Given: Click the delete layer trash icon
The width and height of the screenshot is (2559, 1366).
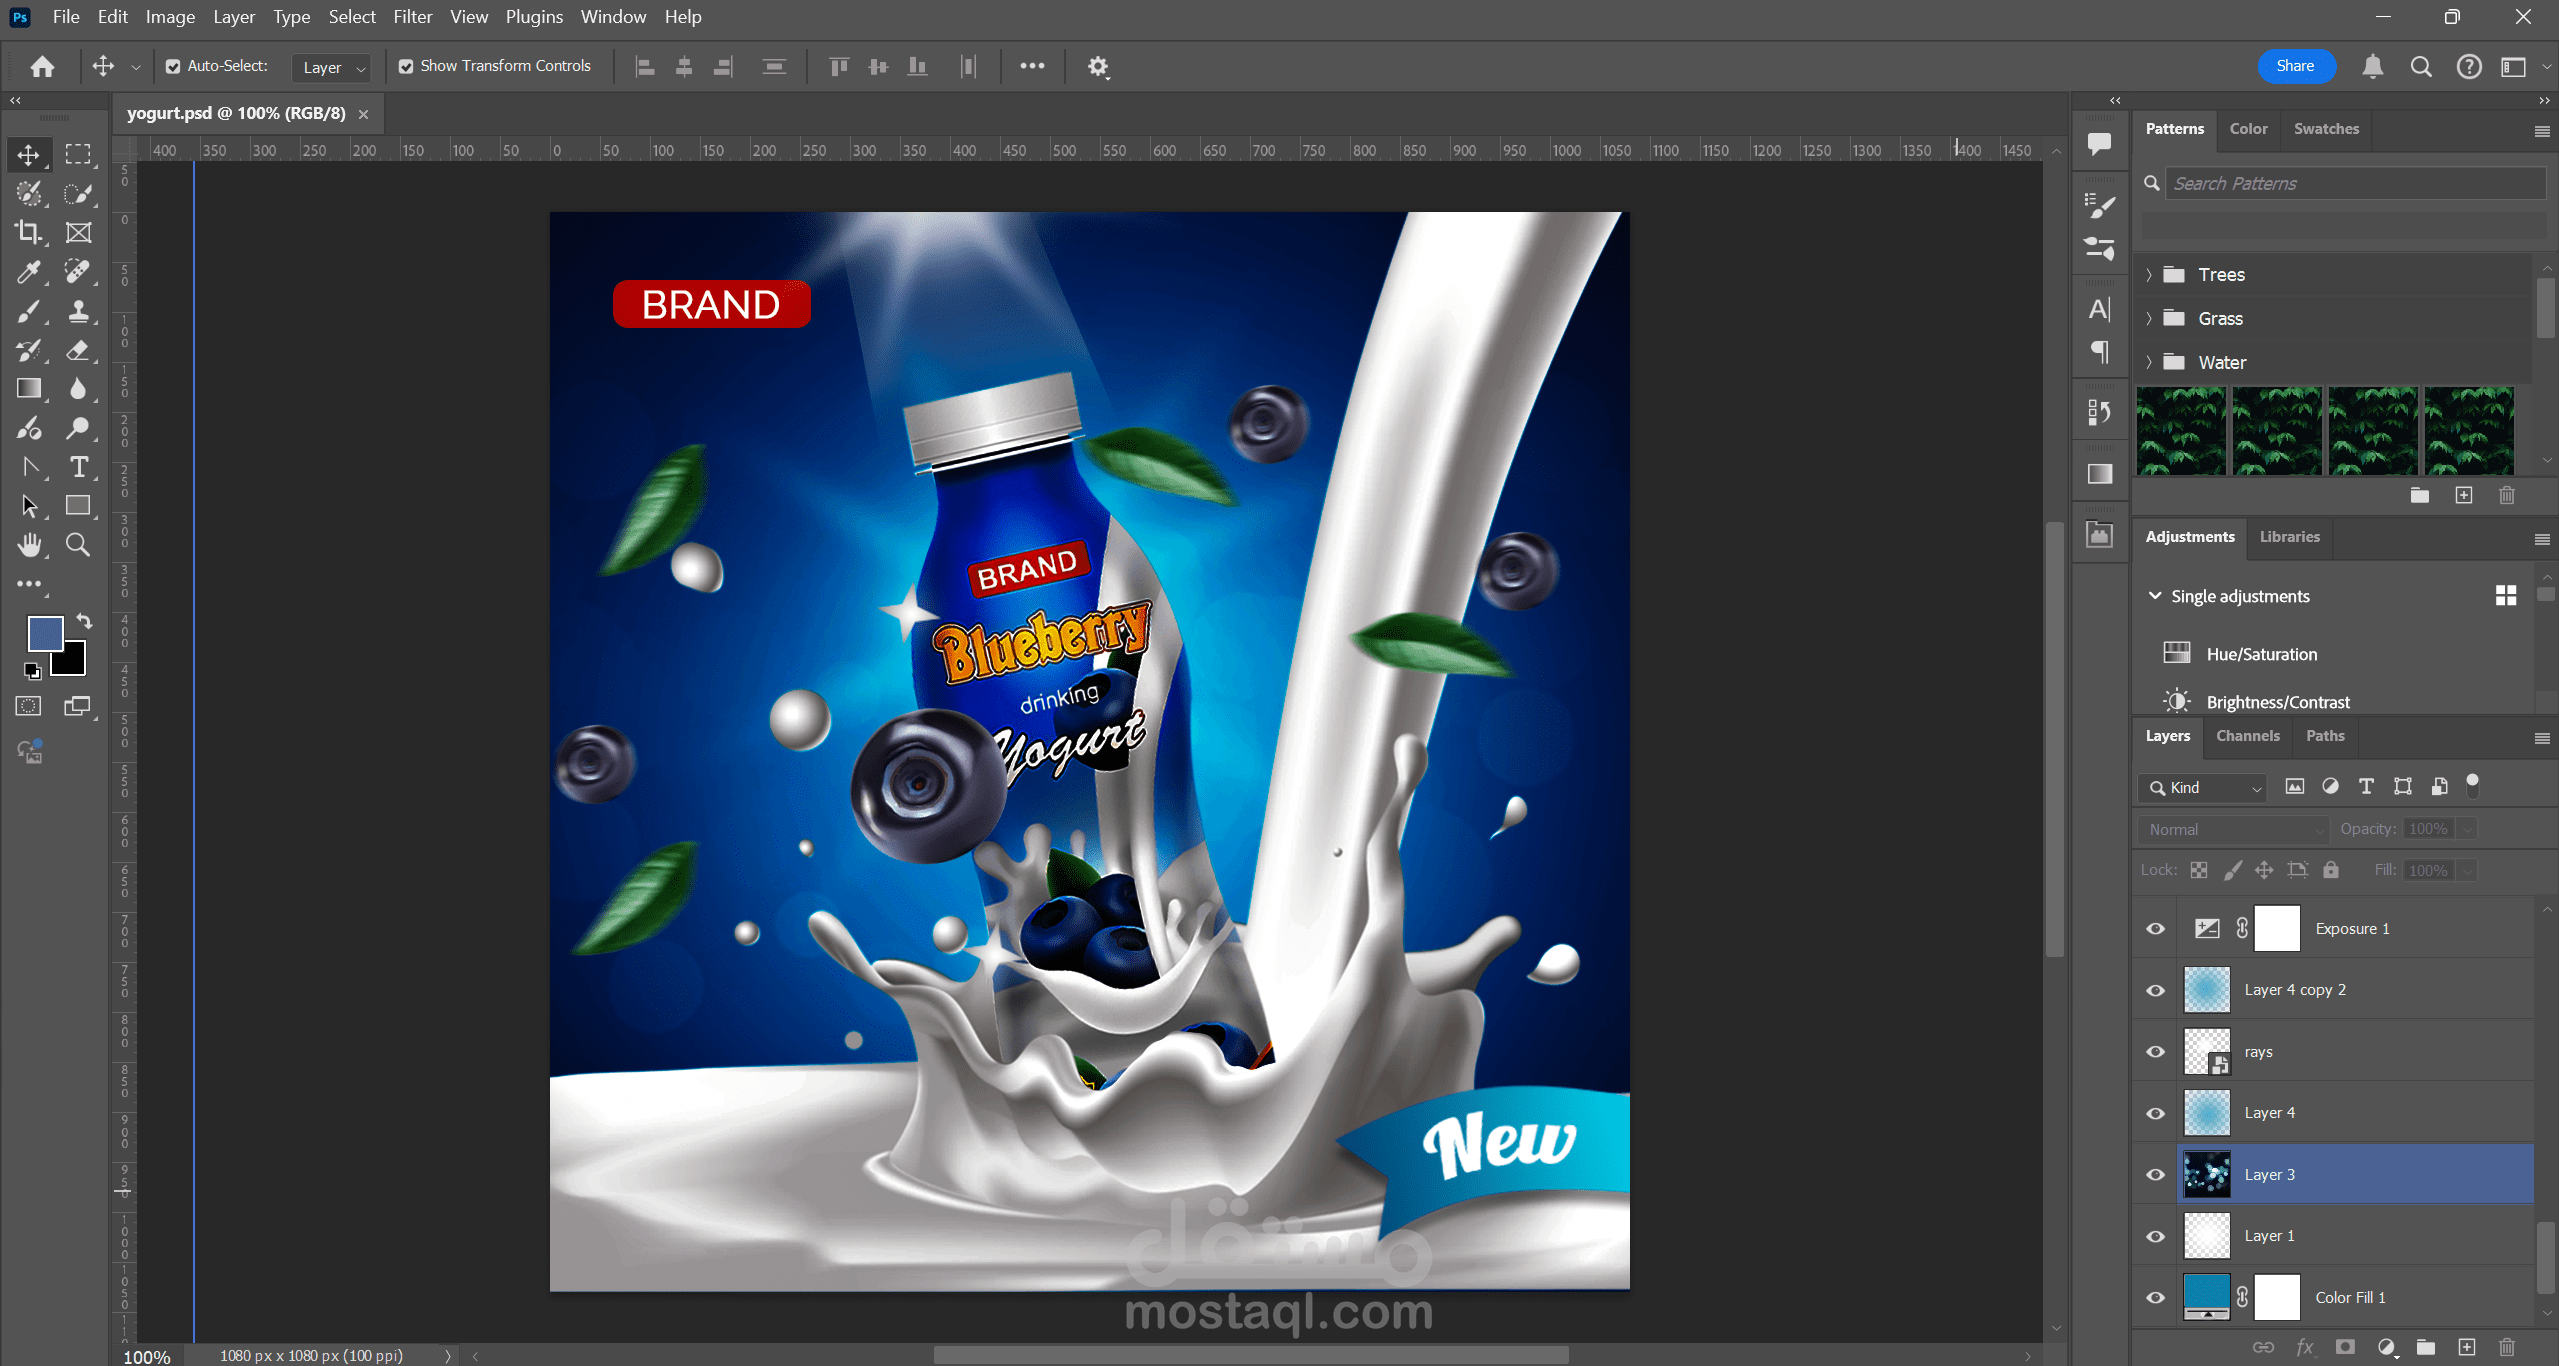Looking at the screenshot, I should pyautogui.click(x=2506, y=1347).
